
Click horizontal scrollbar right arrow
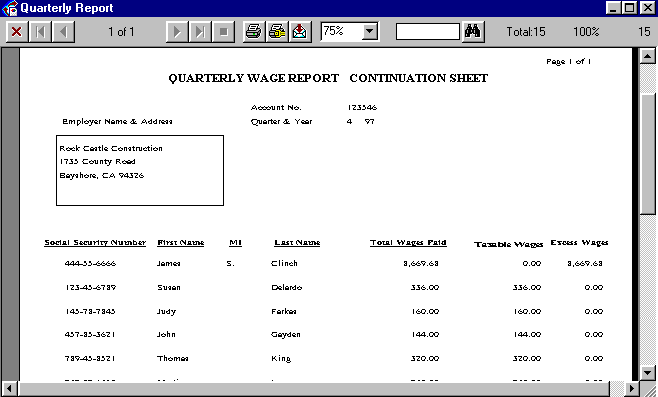(x=632, y=389)
